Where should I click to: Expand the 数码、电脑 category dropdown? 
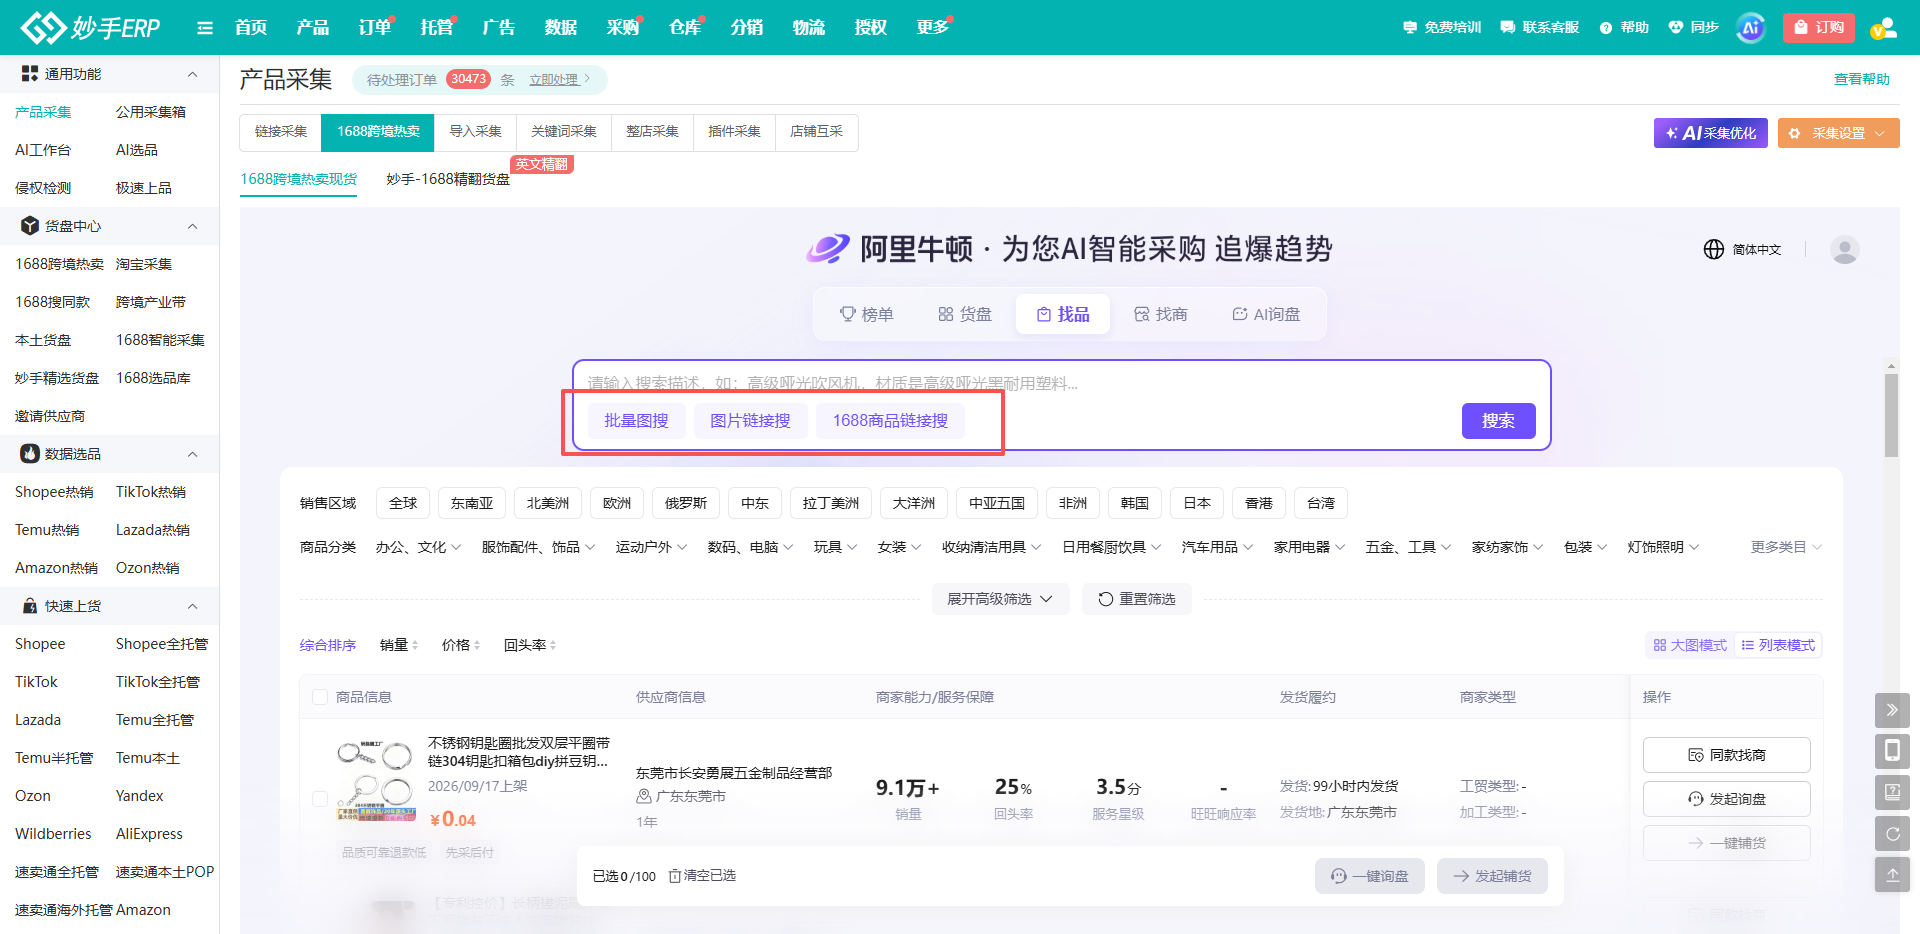tap(750, 547)
